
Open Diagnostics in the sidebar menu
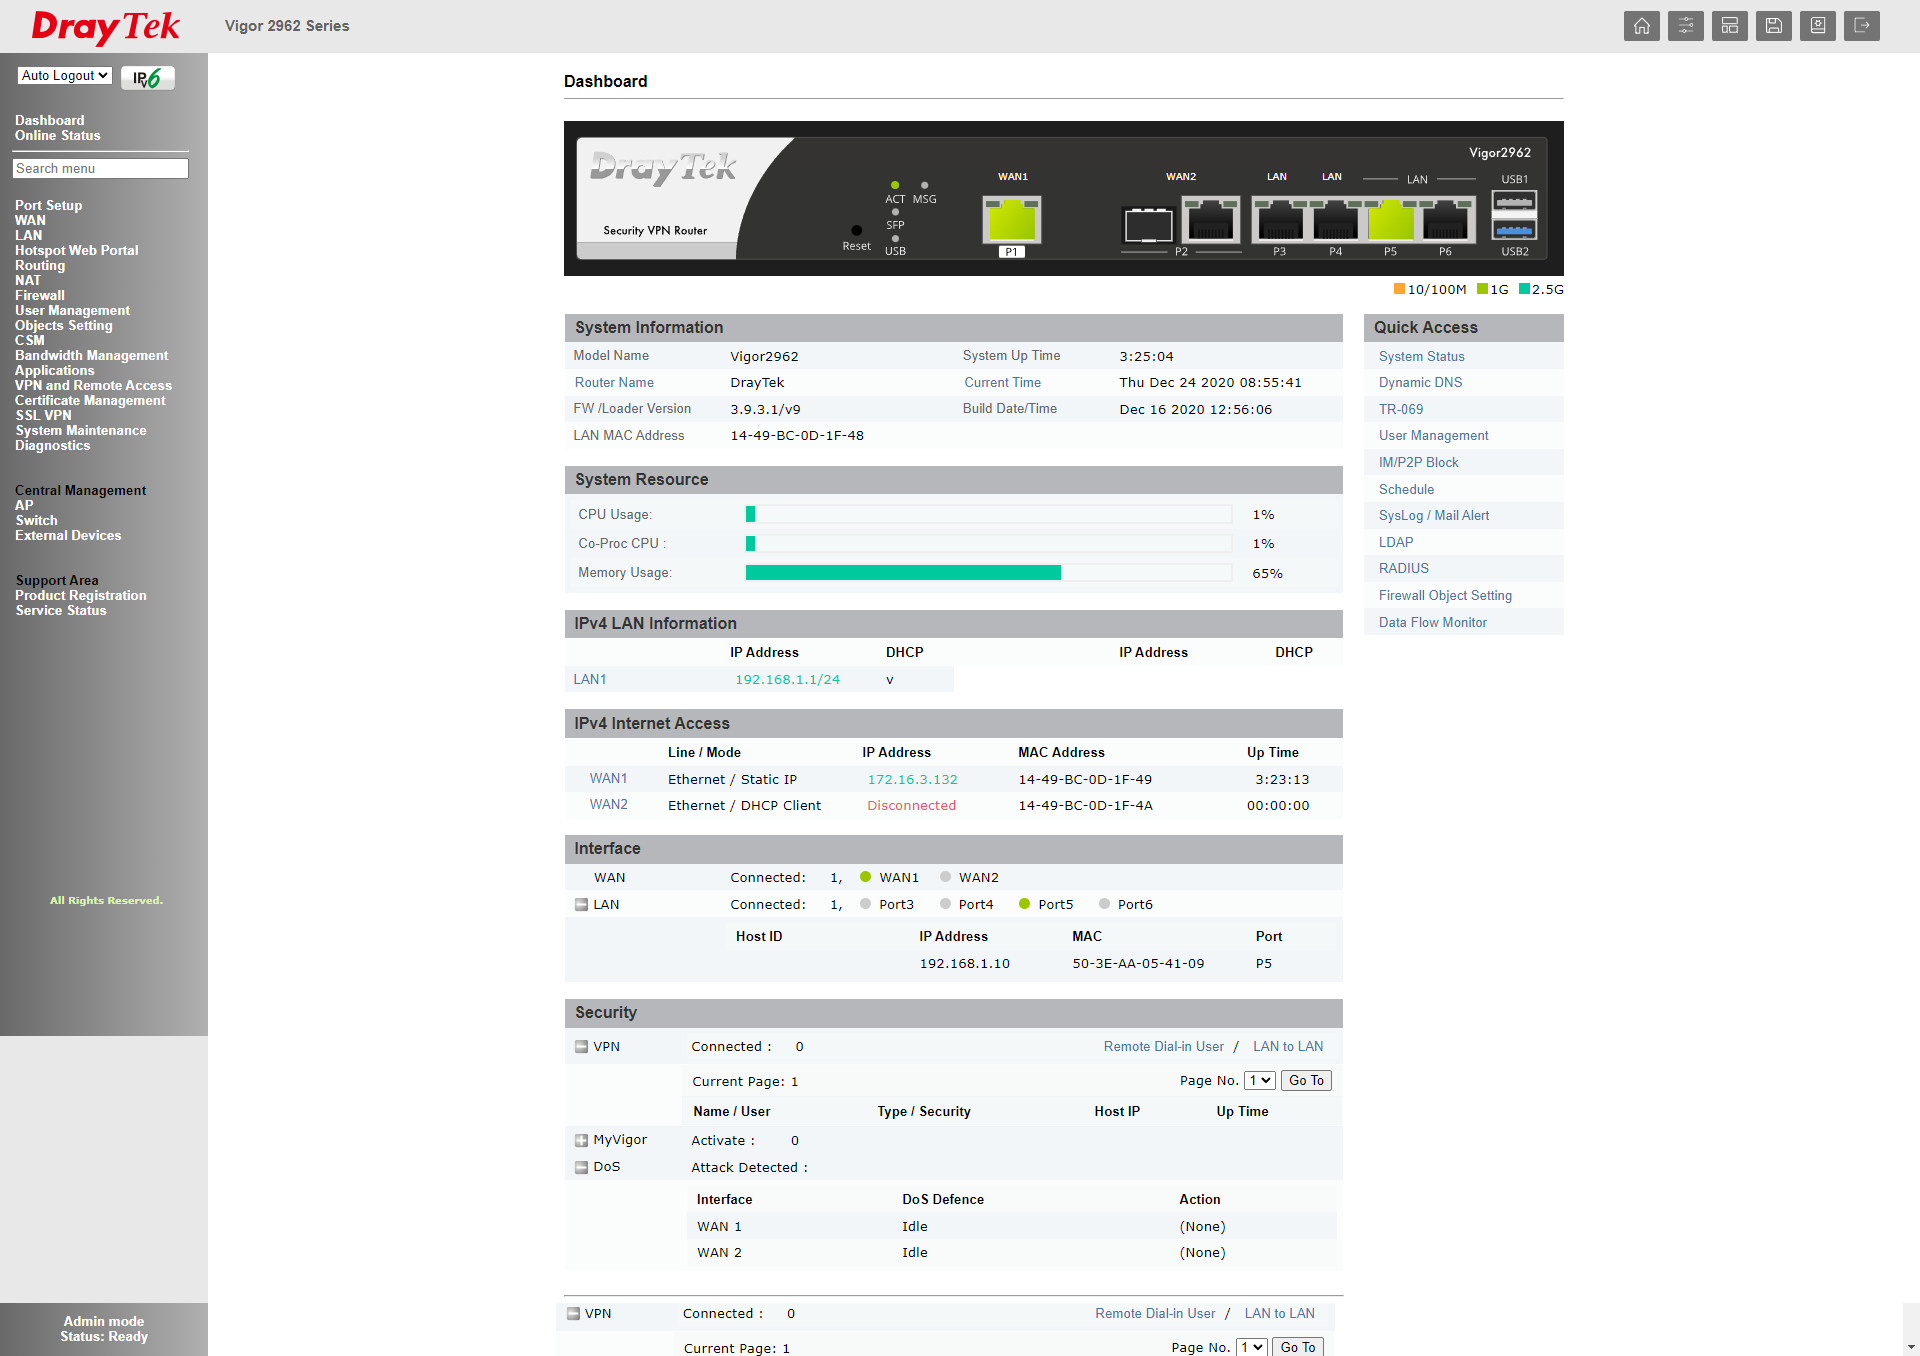pyautogui.click(x=52, y=446)
